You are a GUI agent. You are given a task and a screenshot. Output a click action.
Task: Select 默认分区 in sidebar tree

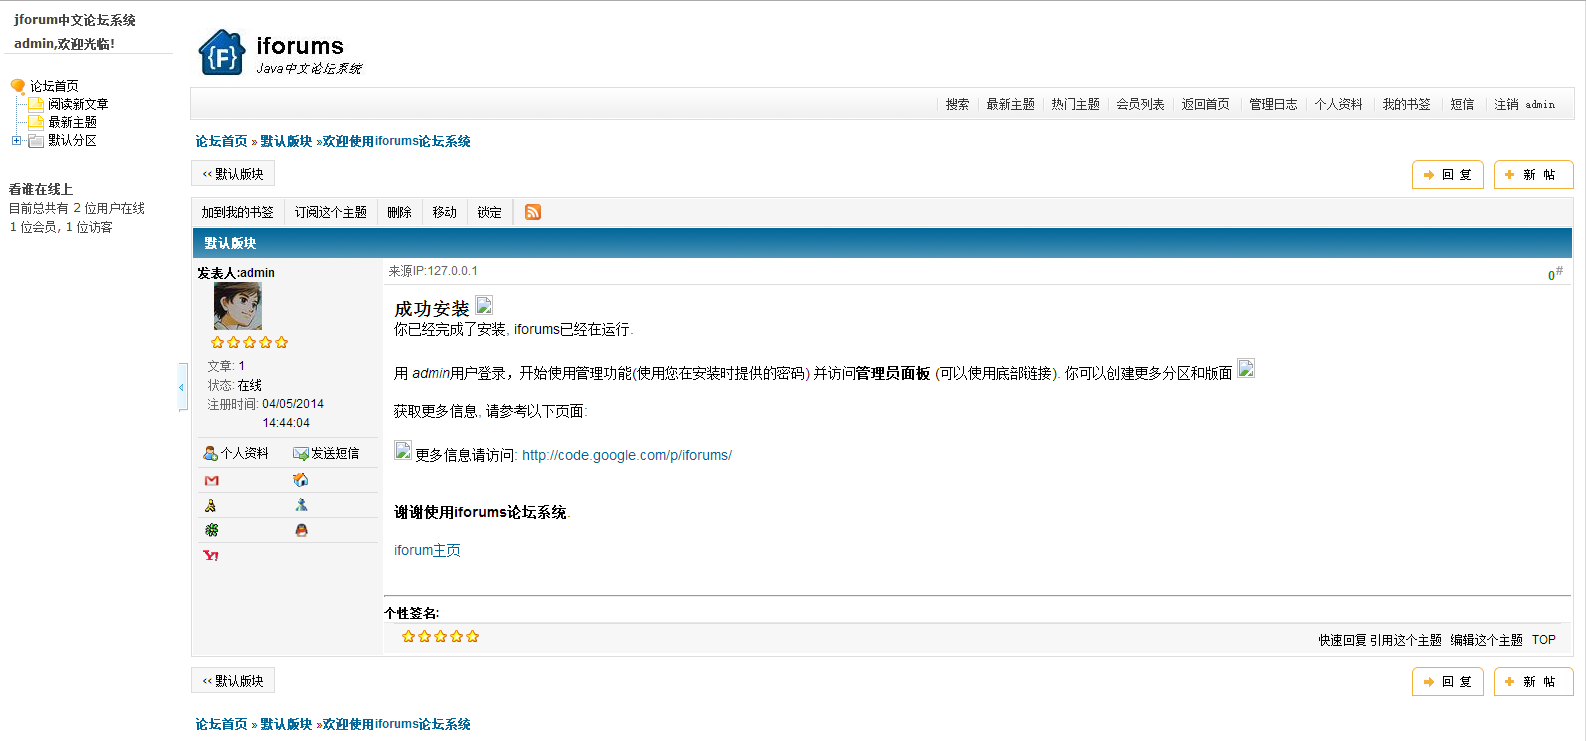72,141
